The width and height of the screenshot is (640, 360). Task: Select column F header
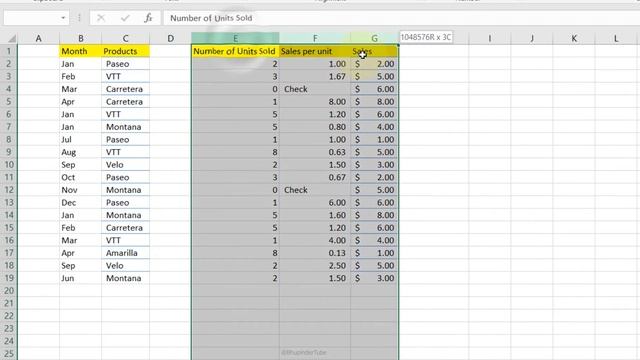tap(315, 38)
